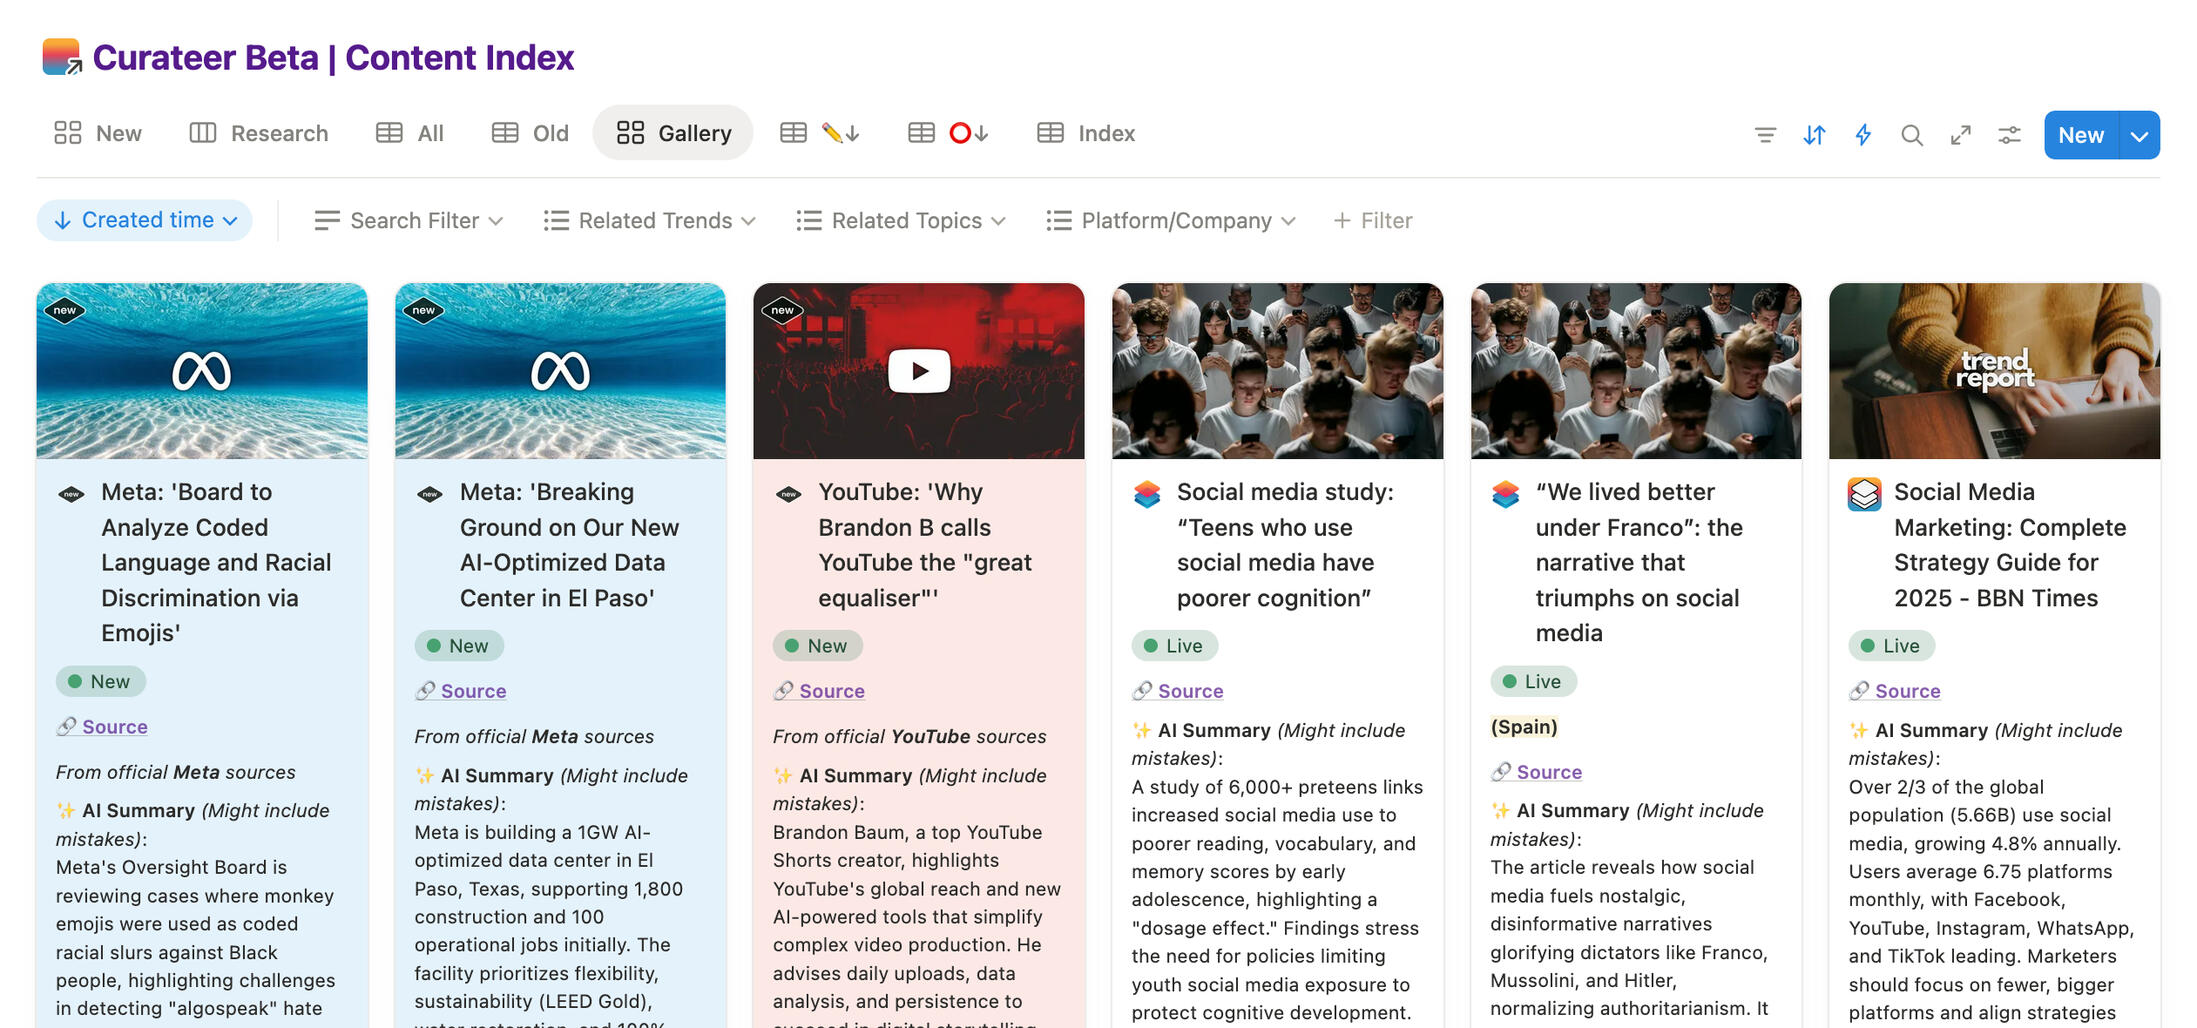Click Live status tag on 'under Franco' card
Image resolution: width=2197 pixels, height=1028 pixels.
pos(1533,682)
